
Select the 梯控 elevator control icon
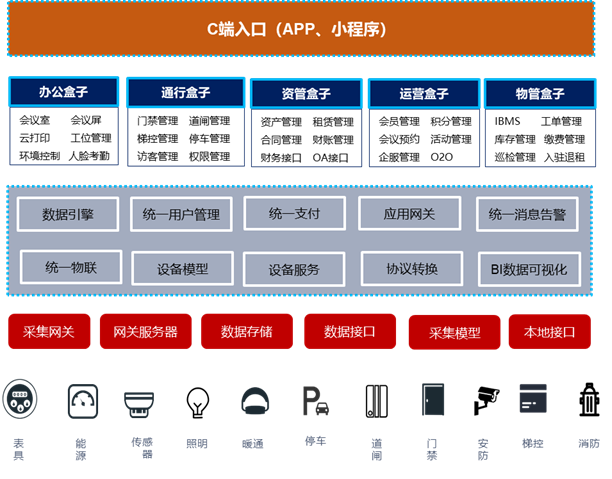532,399
